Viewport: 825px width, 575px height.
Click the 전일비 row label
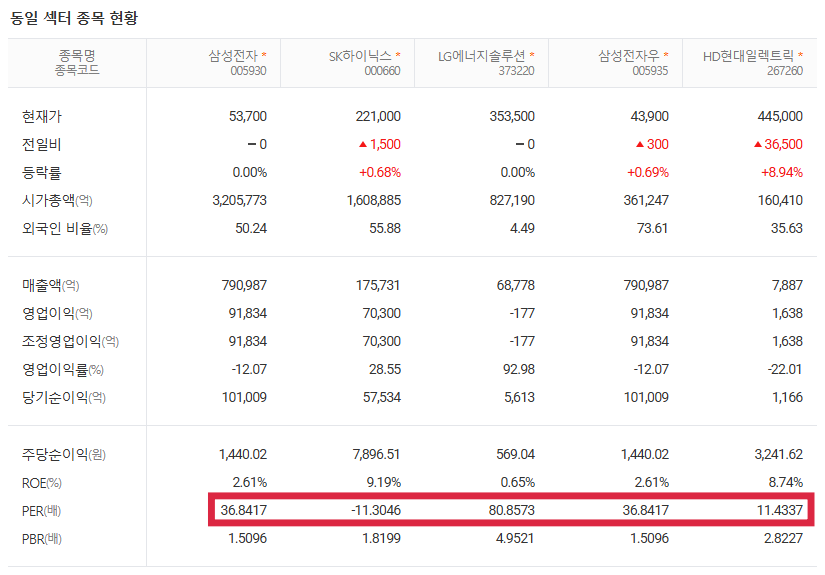[42, 144]
